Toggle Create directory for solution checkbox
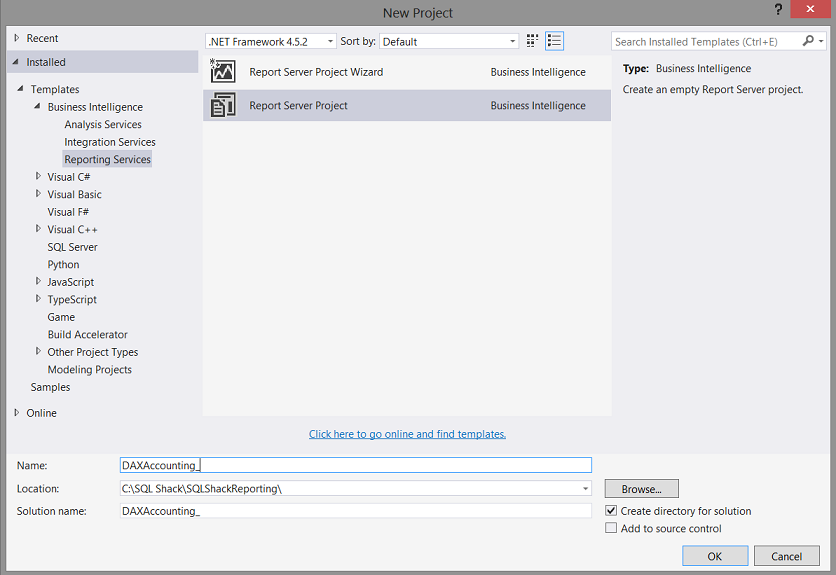836x575 pixels. point(611,510)
